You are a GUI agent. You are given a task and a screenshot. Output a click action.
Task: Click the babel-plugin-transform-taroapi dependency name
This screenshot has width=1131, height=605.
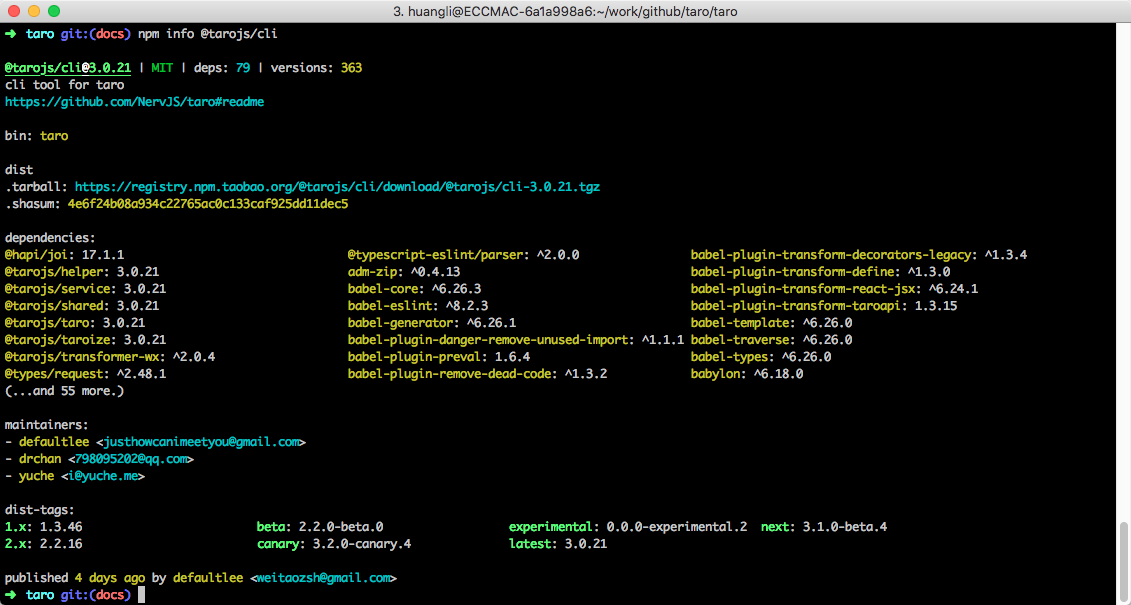coord(796,306)
